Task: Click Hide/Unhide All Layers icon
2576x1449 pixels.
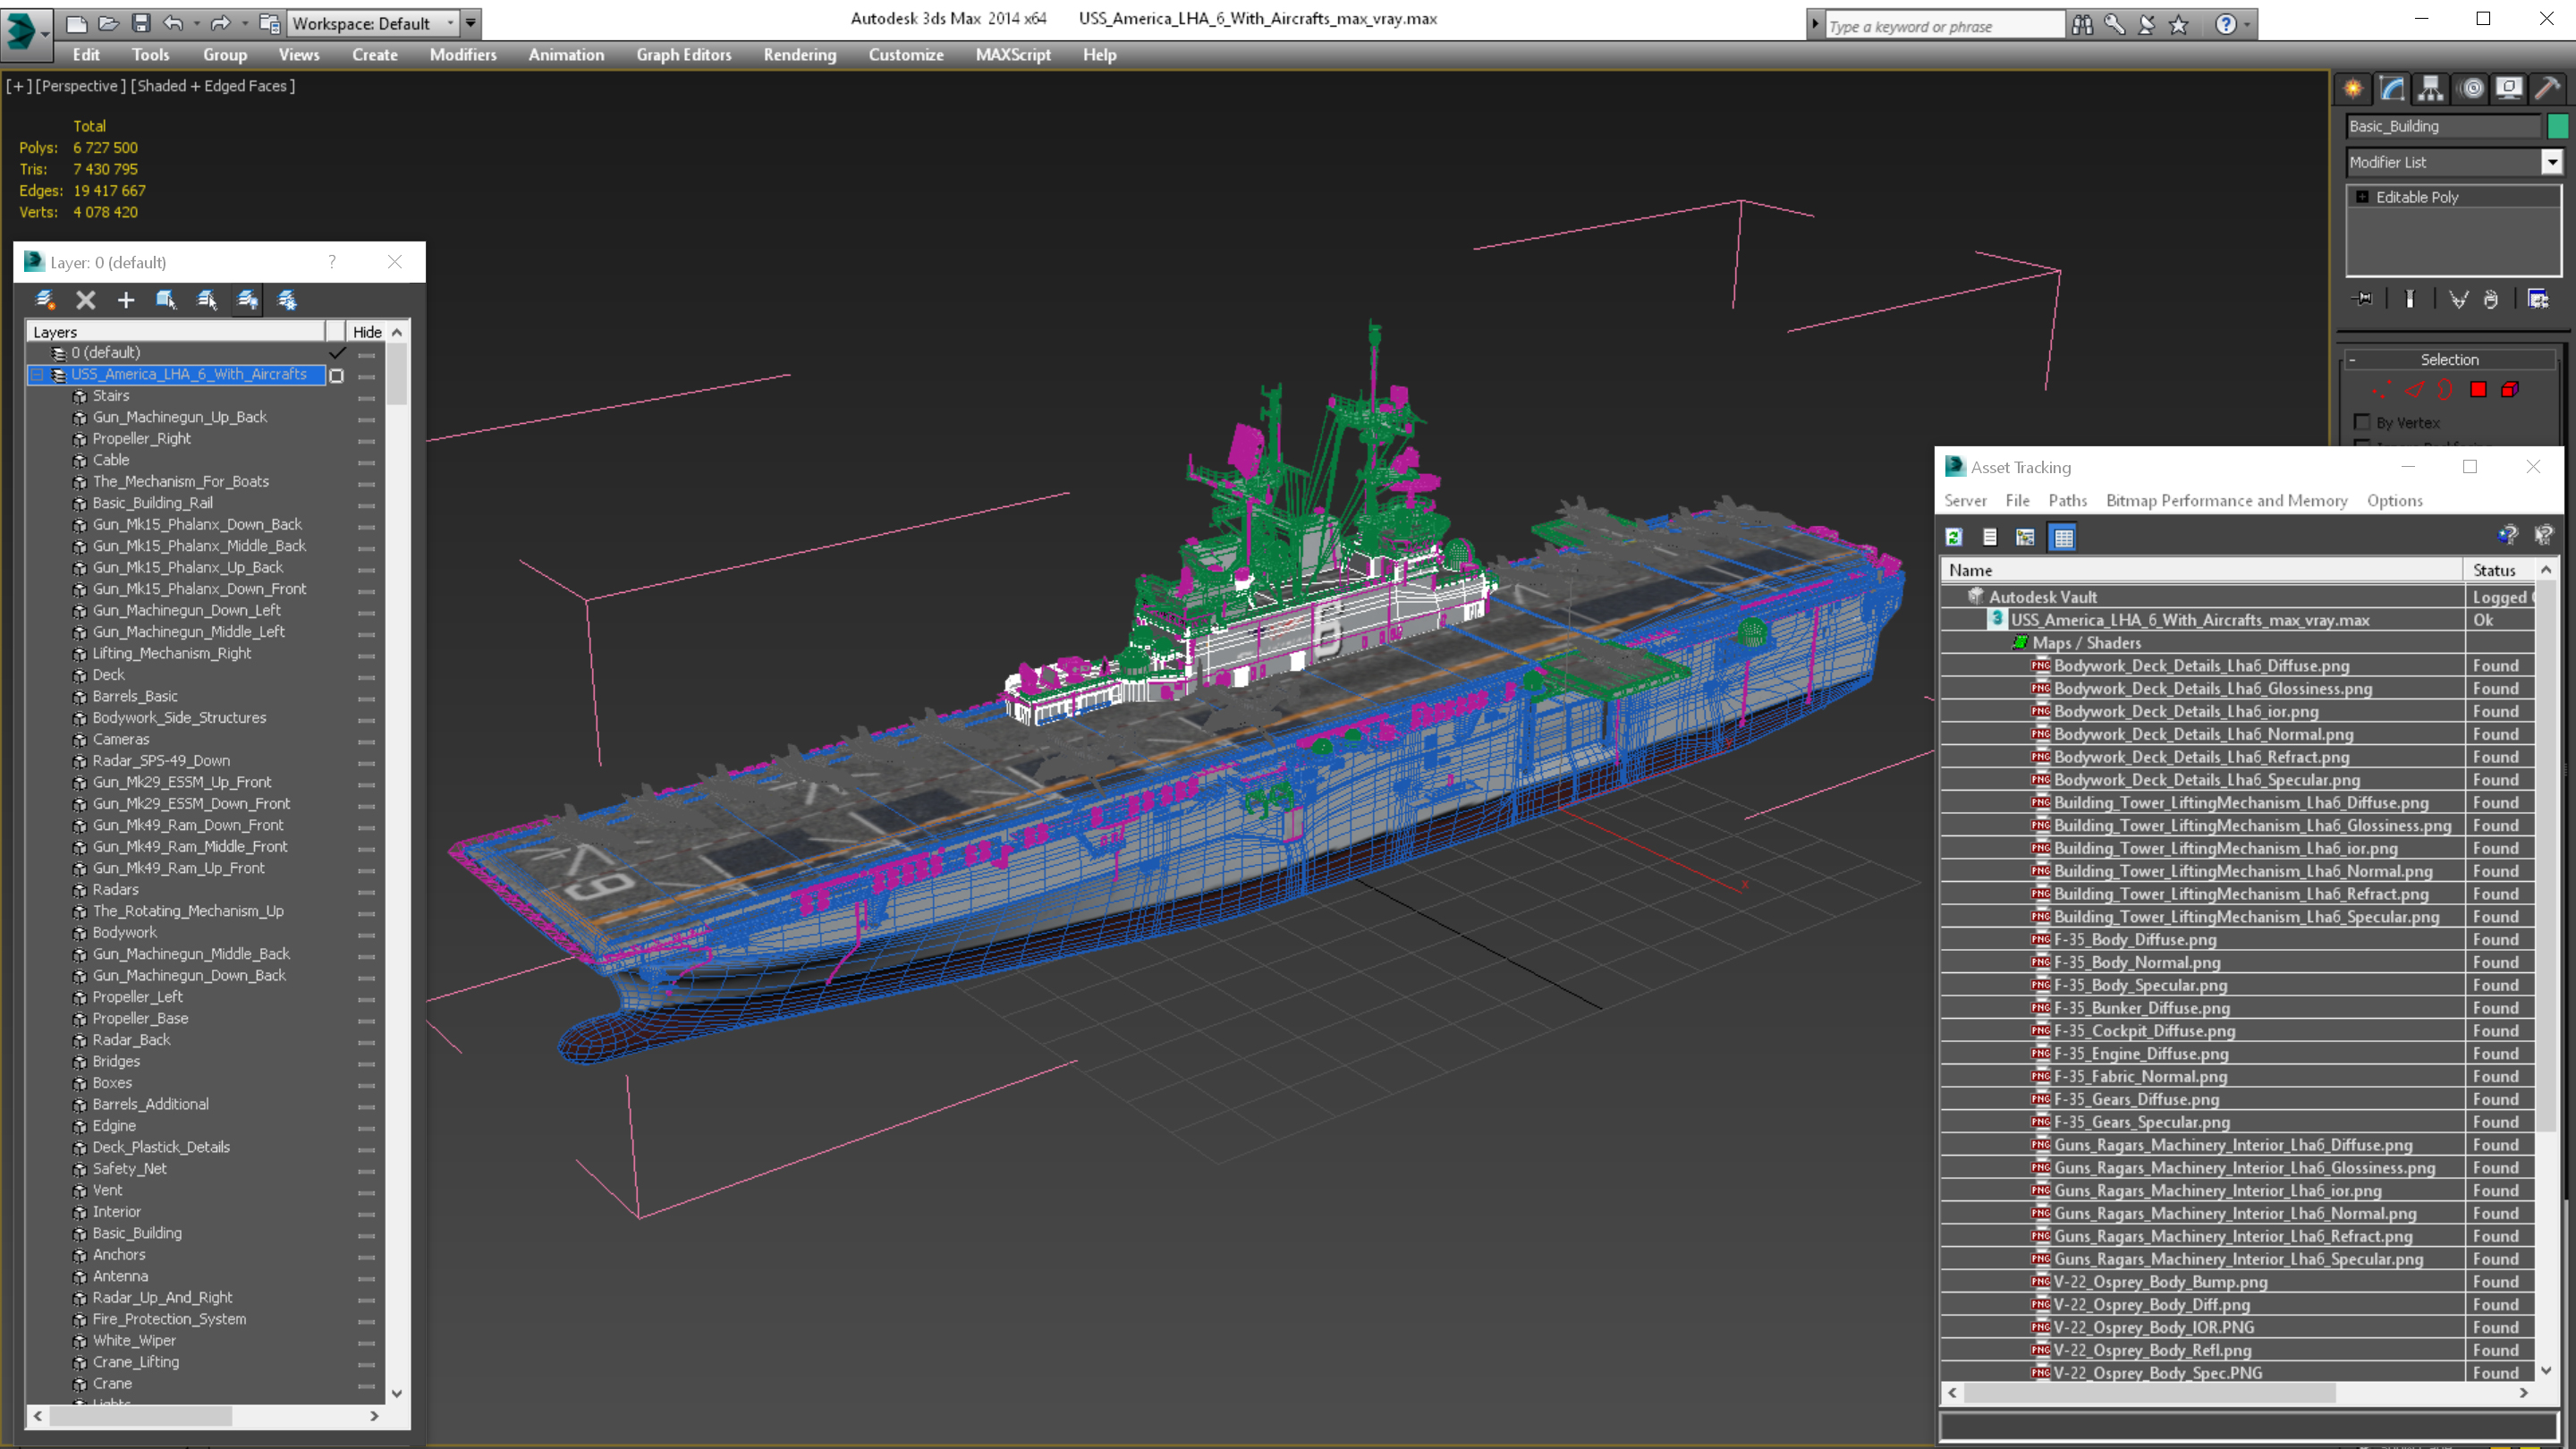Action: (x=247, y=299)
